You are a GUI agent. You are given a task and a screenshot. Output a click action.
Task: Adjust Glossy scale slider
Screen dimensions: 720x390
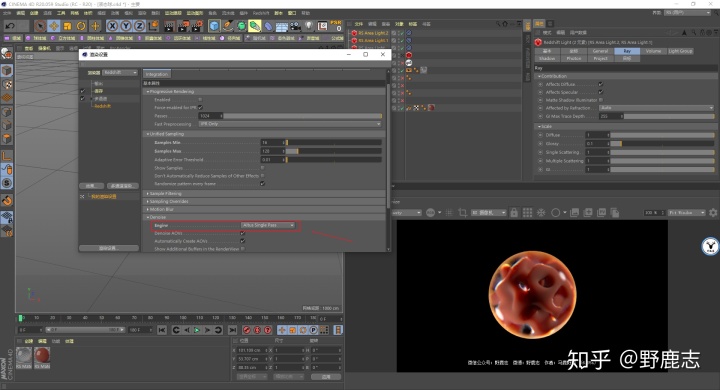pyautogui.click(x=662, y=144)
